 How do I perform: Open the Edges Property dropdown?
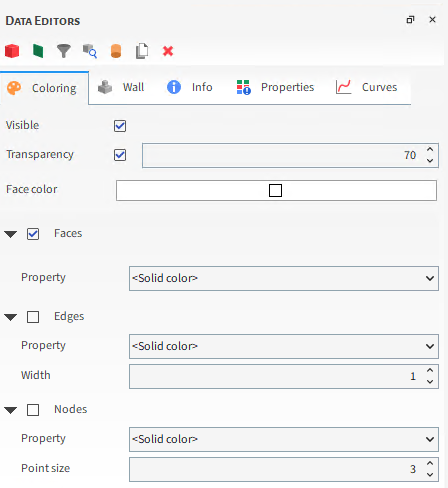pos(284,346)
